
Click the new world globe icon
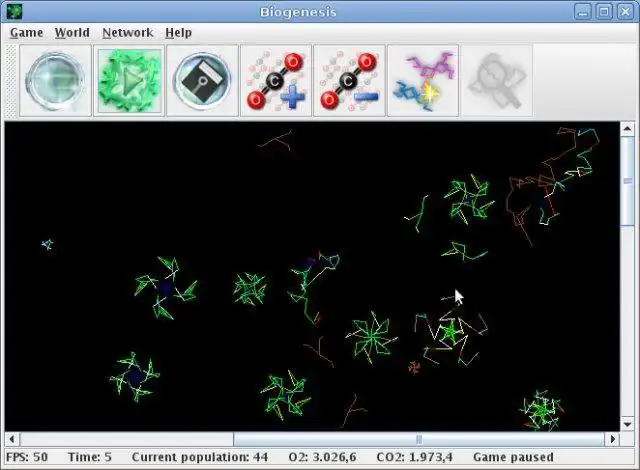56,81
